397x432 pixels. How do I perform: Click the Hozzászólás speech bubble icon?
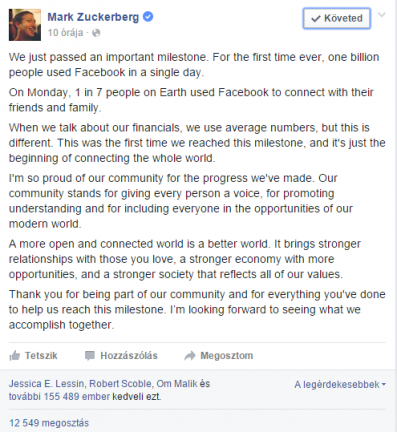point(90,356)
